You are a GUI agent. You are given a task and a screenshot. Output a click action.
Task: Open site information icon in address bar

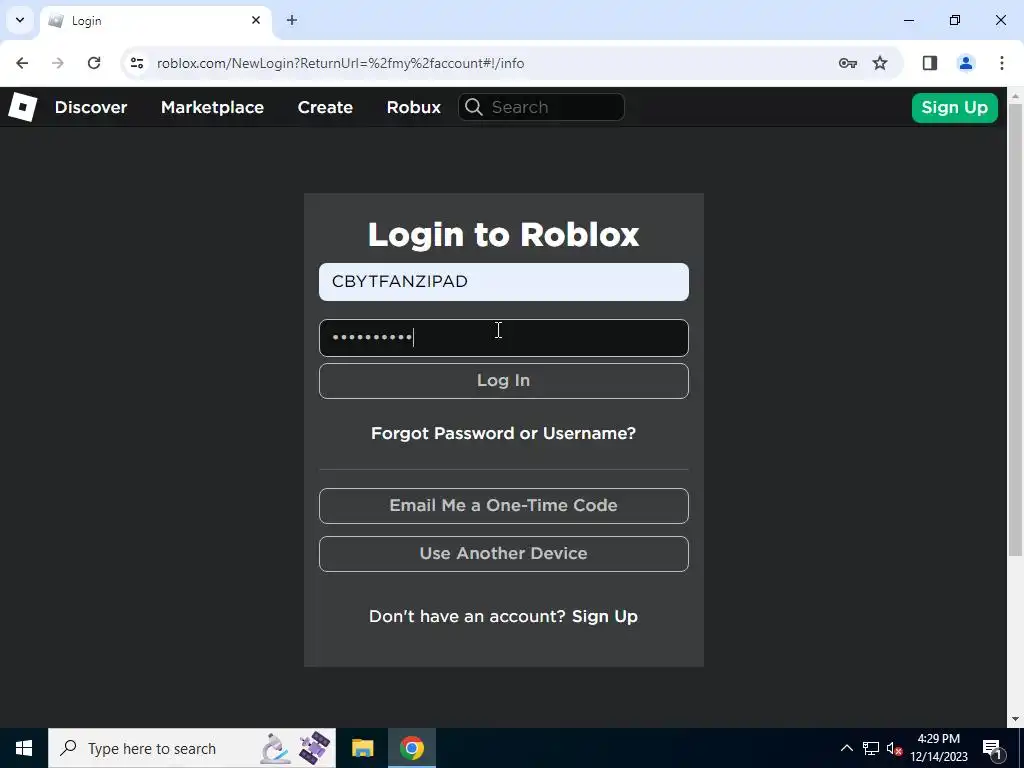coord(136,63)
